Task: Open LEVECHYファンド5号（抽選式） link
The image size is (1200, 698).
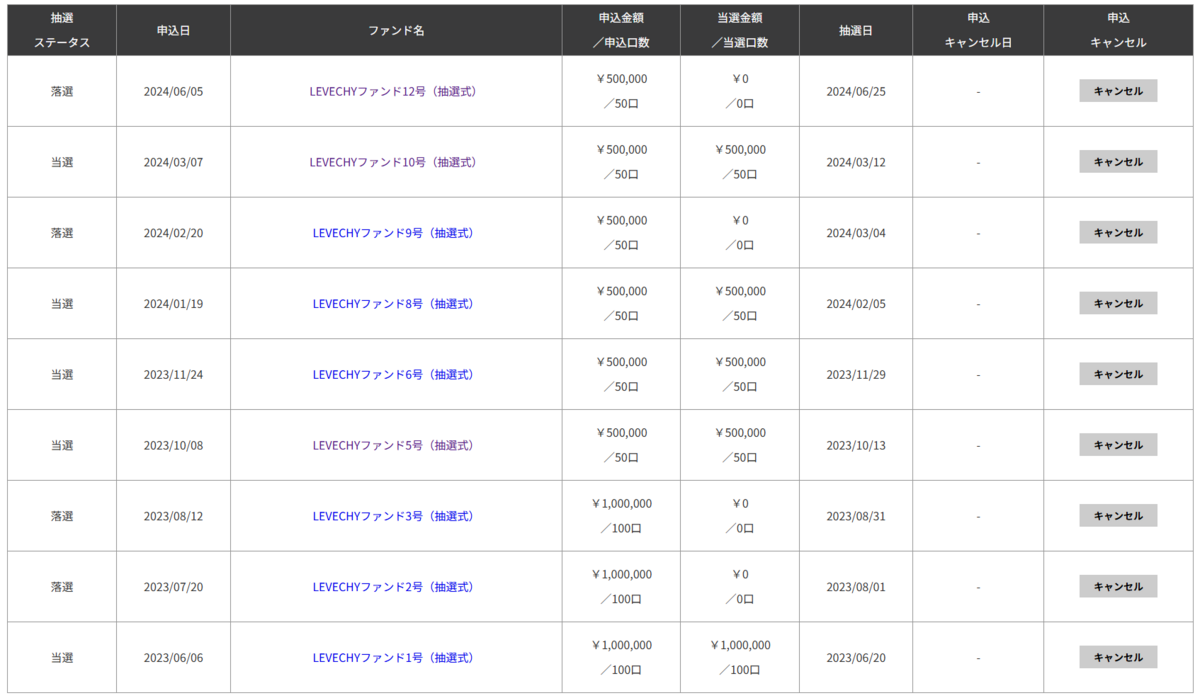Action: pos(392,445)
